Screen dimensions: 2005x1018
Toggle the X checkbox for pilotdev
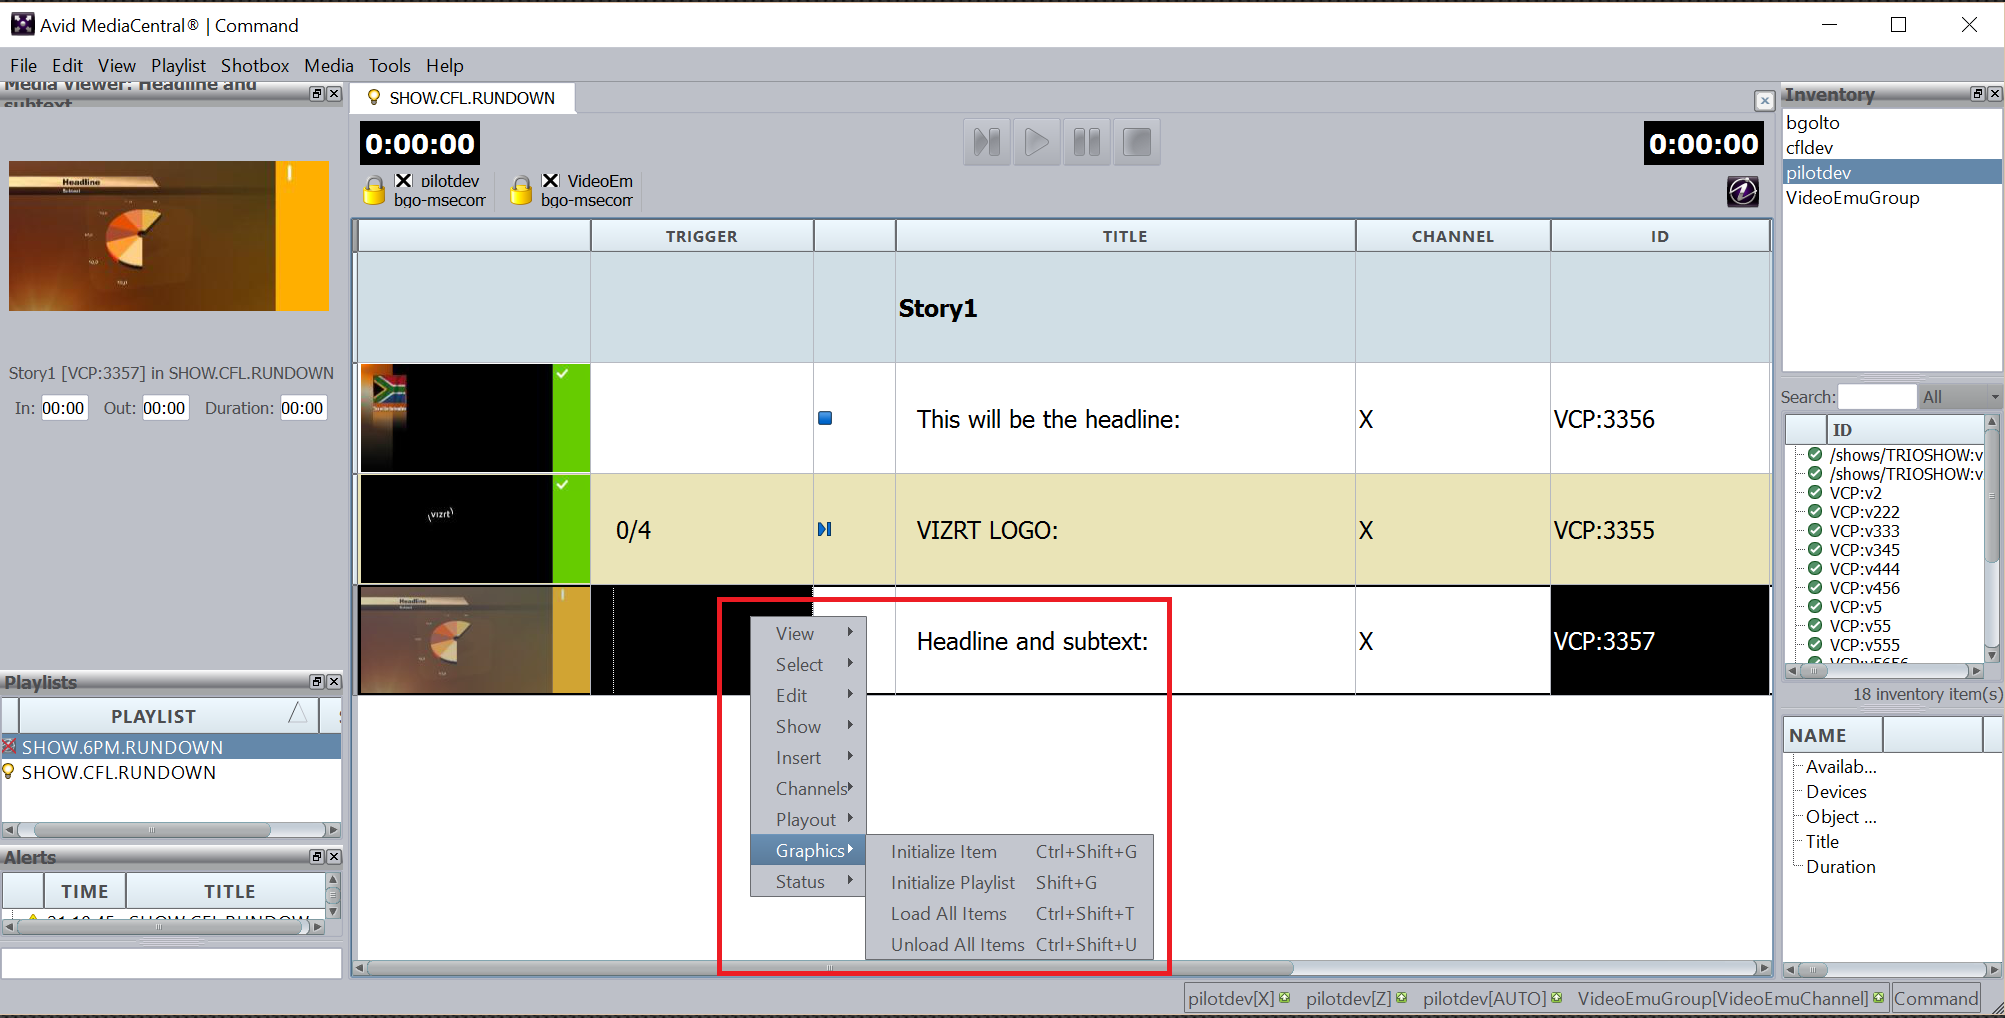pyautogui.click(x=404, y=180)
